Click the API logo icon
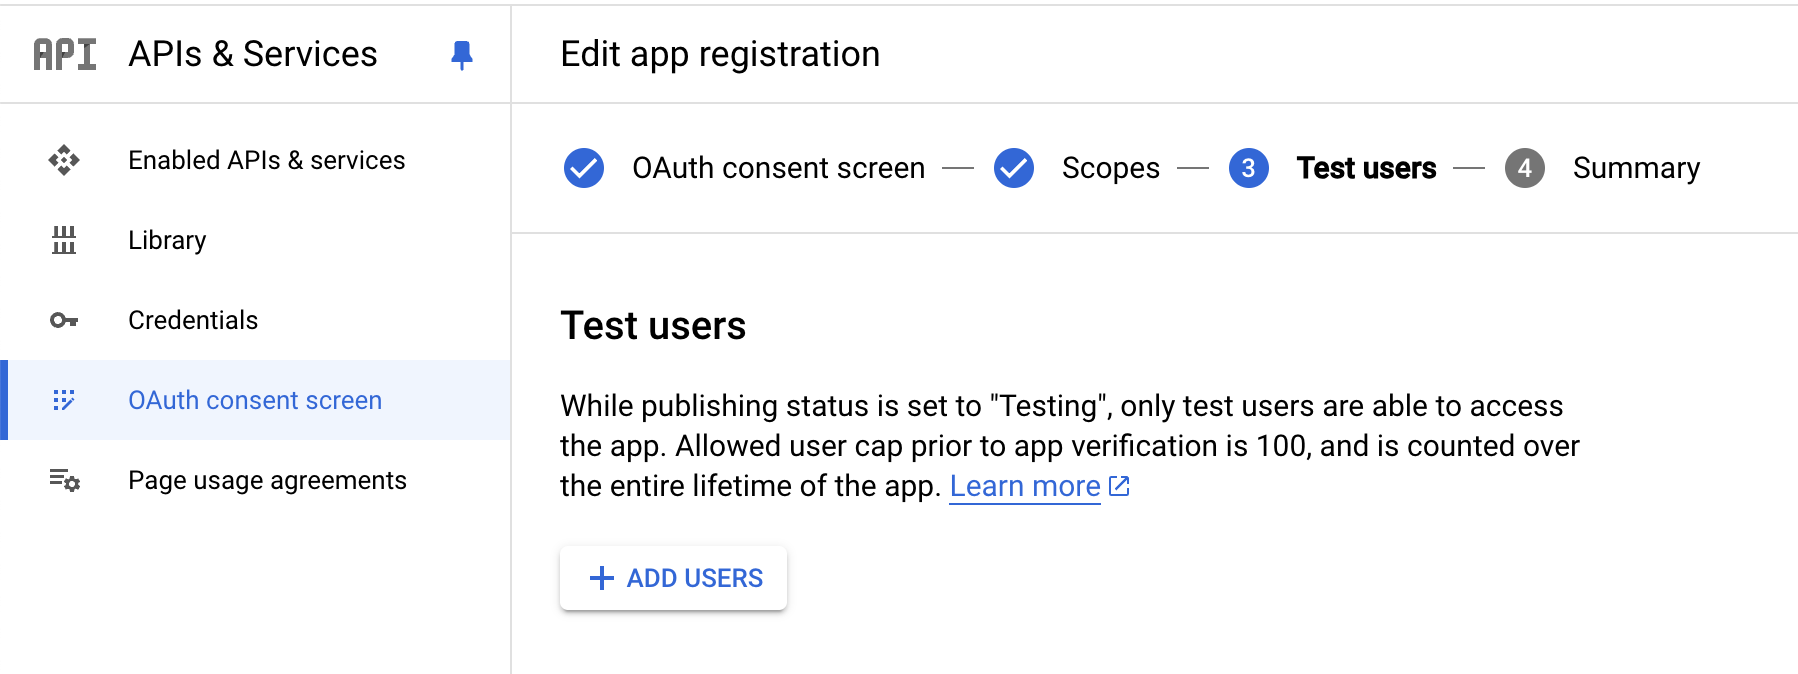This screenshot has height=674, width=1798. [65, 54]
